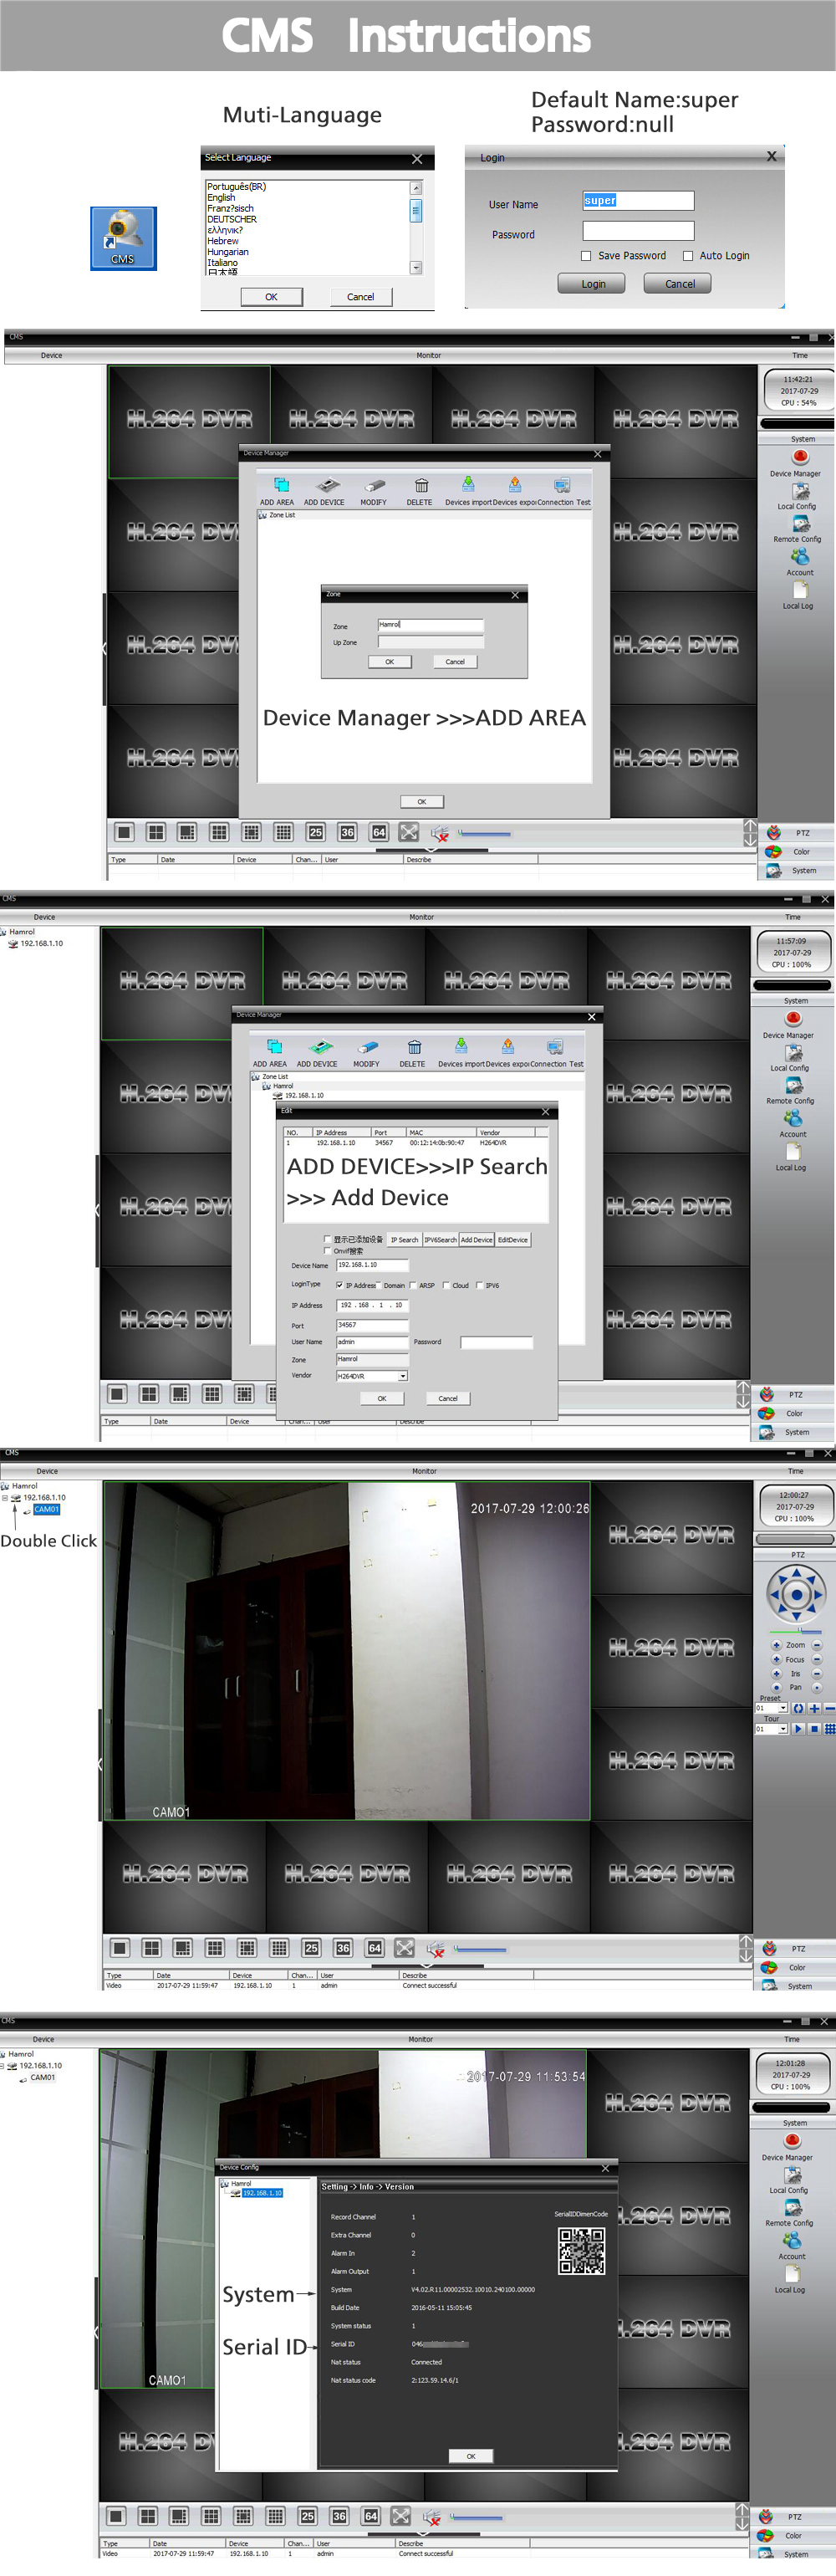
Task: Click the PTZ Focus minus icon
Action: tap(816, 1659)
